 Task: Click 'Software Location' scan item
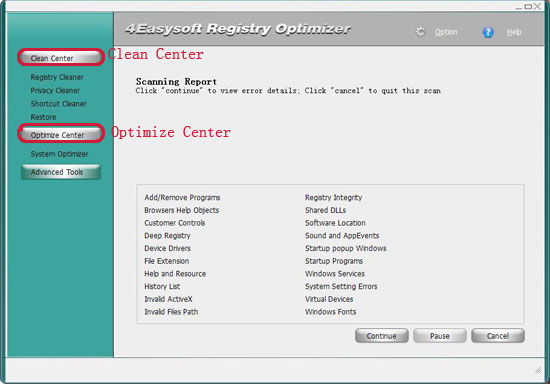coord(335,223)
